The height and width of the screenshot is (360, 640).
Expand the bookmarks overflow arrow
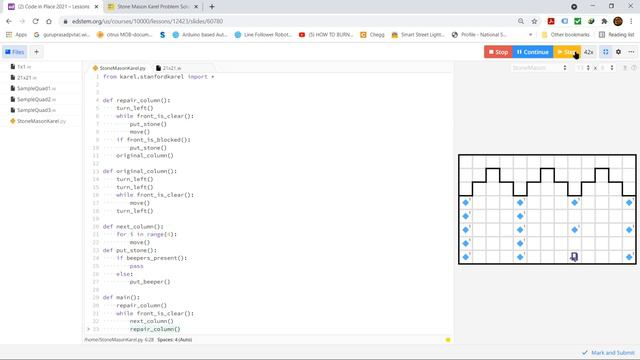coord(530,35)
